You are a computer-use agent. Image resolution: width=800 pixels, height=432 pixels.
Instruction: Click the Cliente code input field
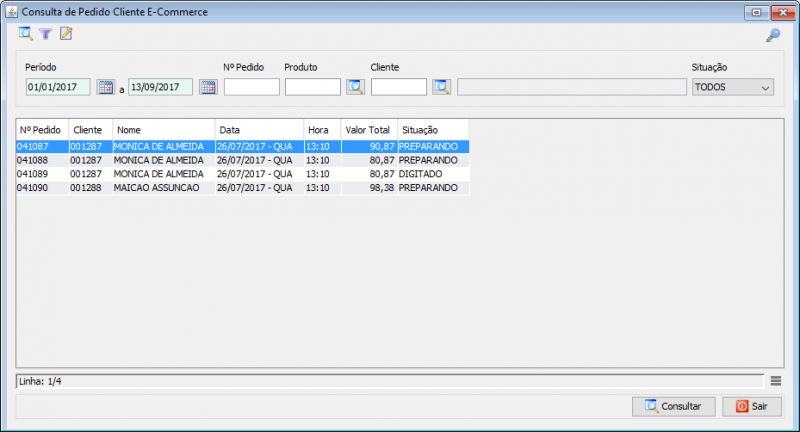pyautogui.click(x=398, y=87)
